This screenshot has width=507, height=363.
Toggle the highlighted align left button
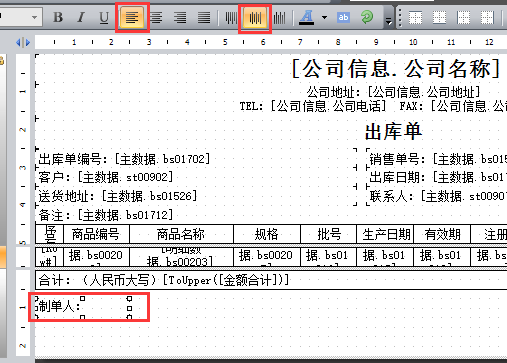tap(132, 17)
